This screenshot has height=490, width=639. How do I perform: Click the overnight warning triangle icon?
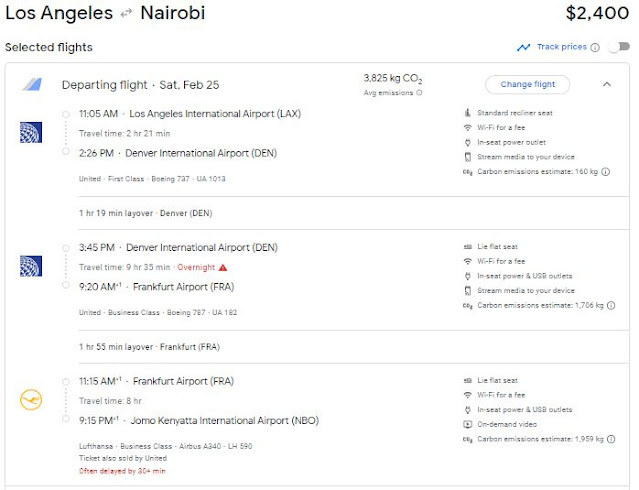[x=223, y=267]
